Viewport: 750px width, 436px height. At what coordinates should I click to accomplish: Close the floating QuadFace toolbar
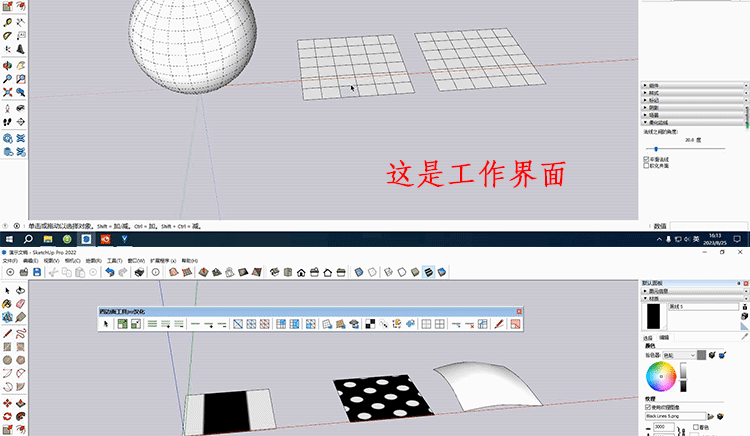point(519,311)
